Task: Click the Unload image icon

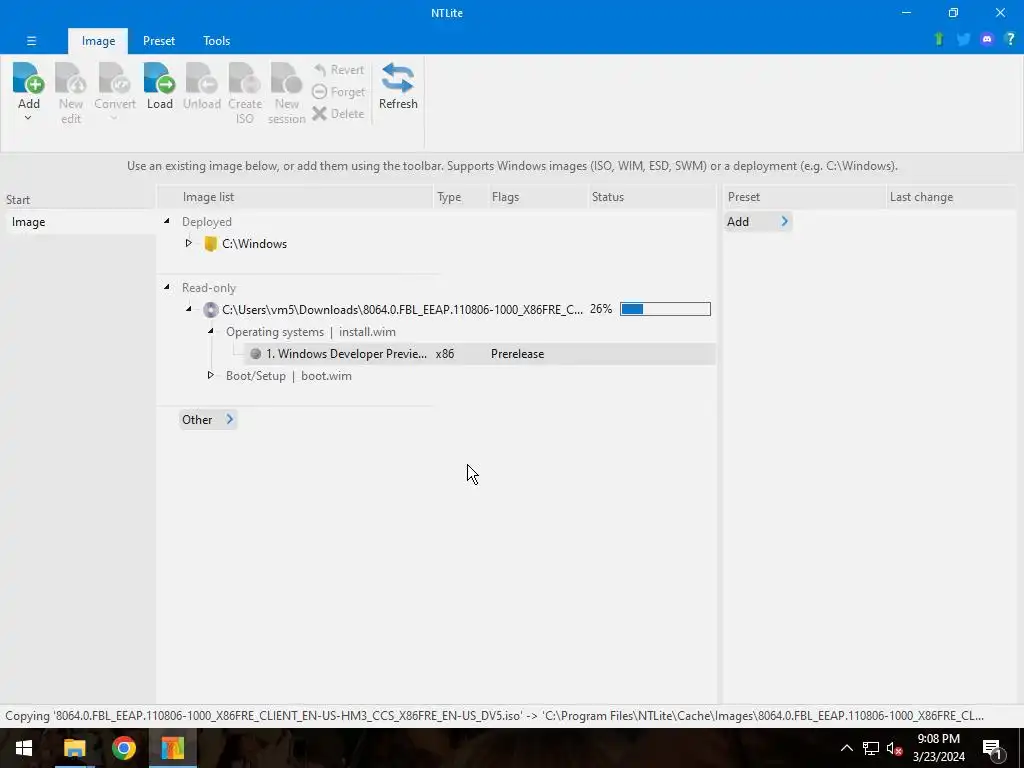Action: [201, 78]
